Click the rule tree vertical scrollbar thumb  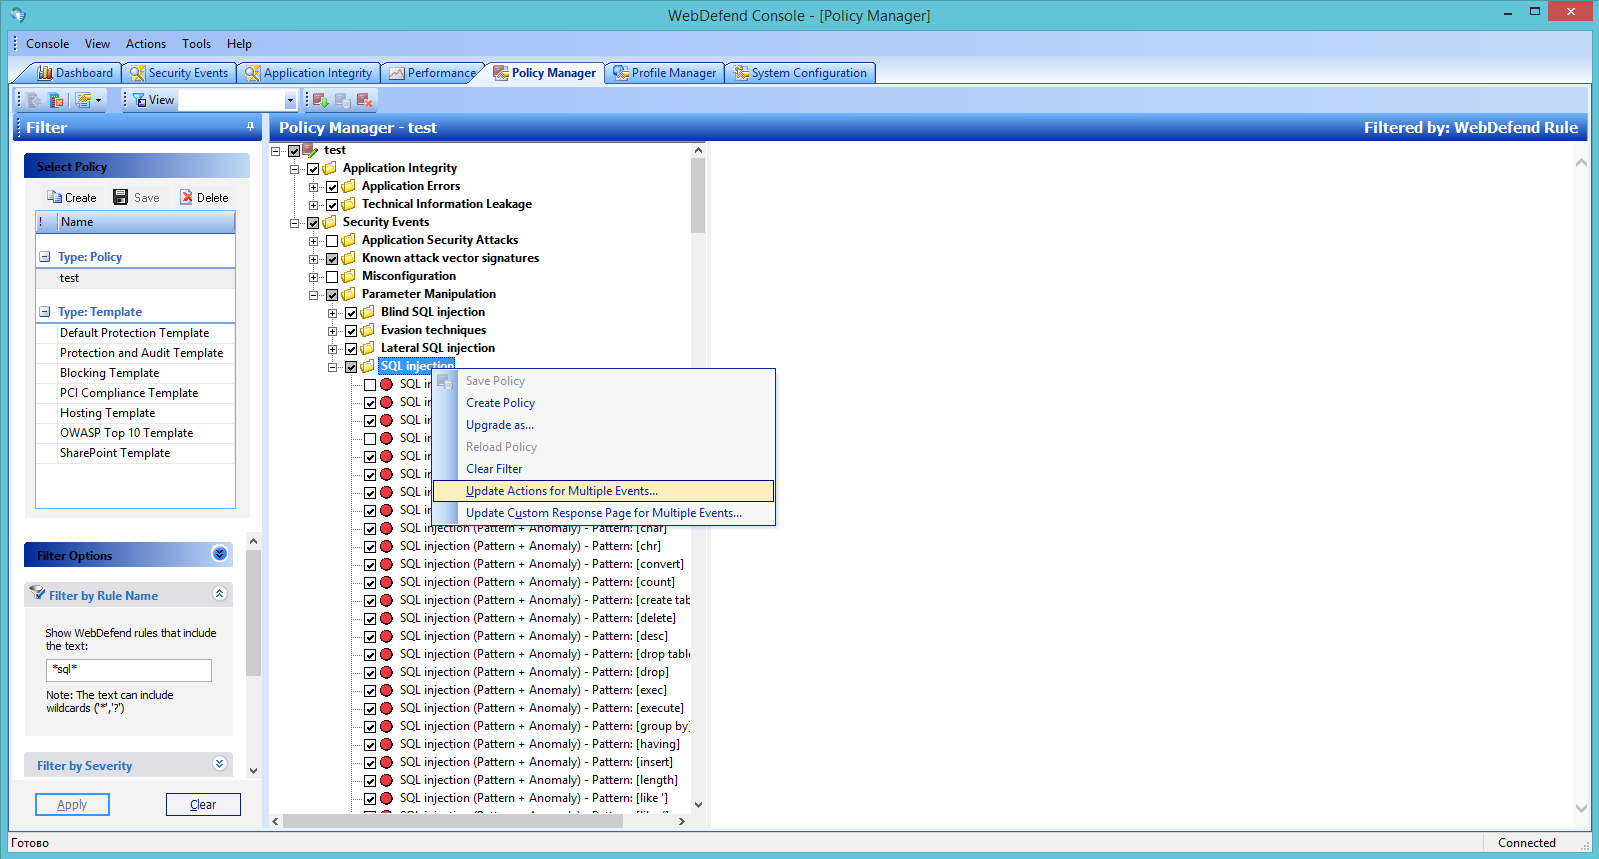[698, 195]
